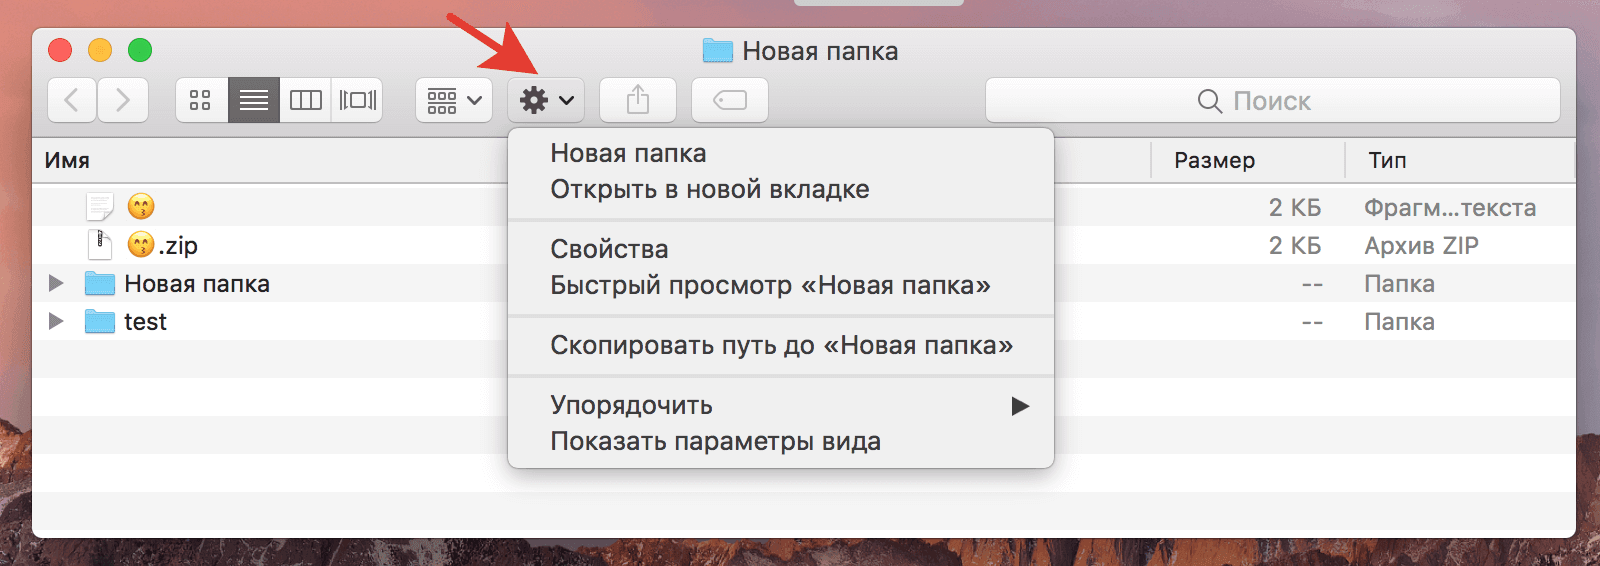The width and height of the screenshot is (1600, 566).
Task: Select Открыть в новой вкладке
Action: click(709, 190)
